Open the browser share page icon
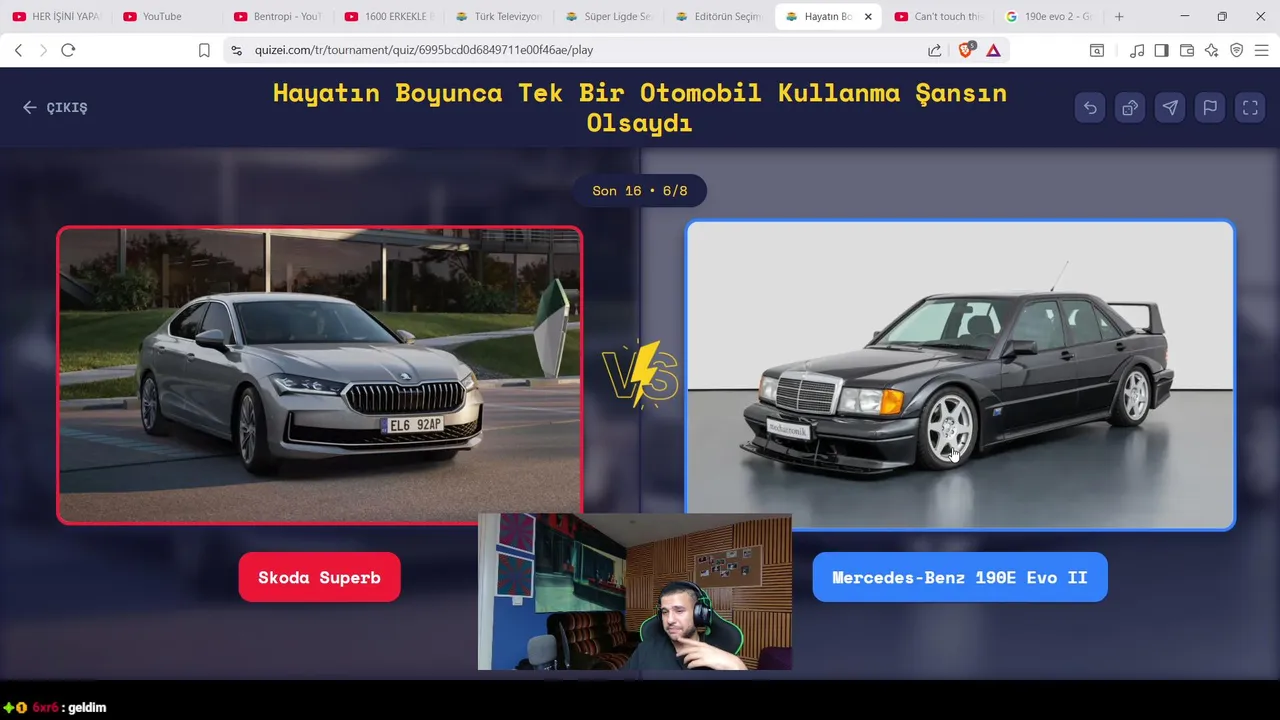 point(934,50)
